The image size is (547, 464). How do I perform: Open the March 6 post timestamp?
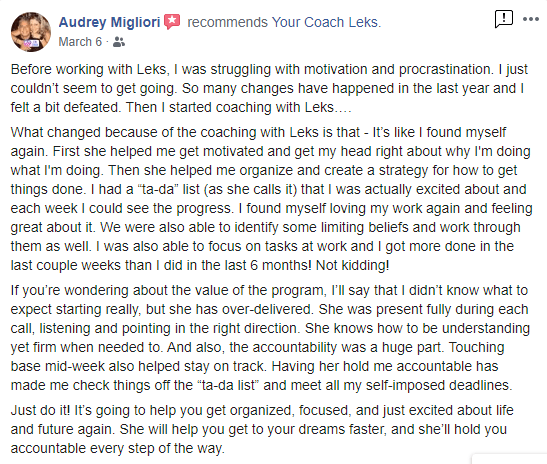click(x=80, y=42)
